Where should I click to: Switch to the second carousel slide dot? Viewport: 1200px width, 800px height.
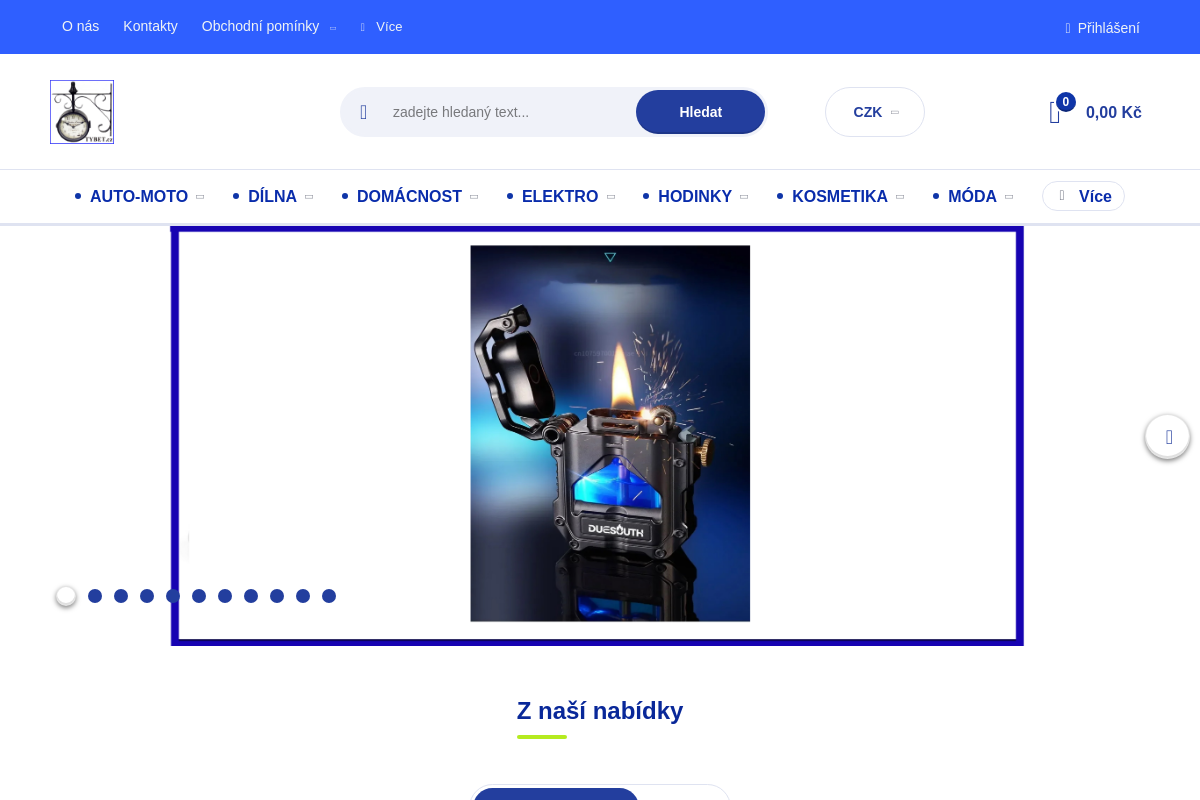click(95, 596)
